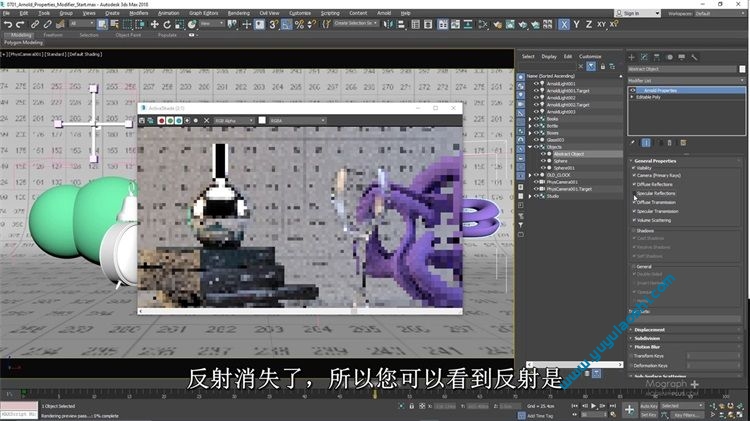Image resolution: width=750 pixels, height=421 pixels.
Task: Restrict to Y axis button
Action: pos(576,24)
